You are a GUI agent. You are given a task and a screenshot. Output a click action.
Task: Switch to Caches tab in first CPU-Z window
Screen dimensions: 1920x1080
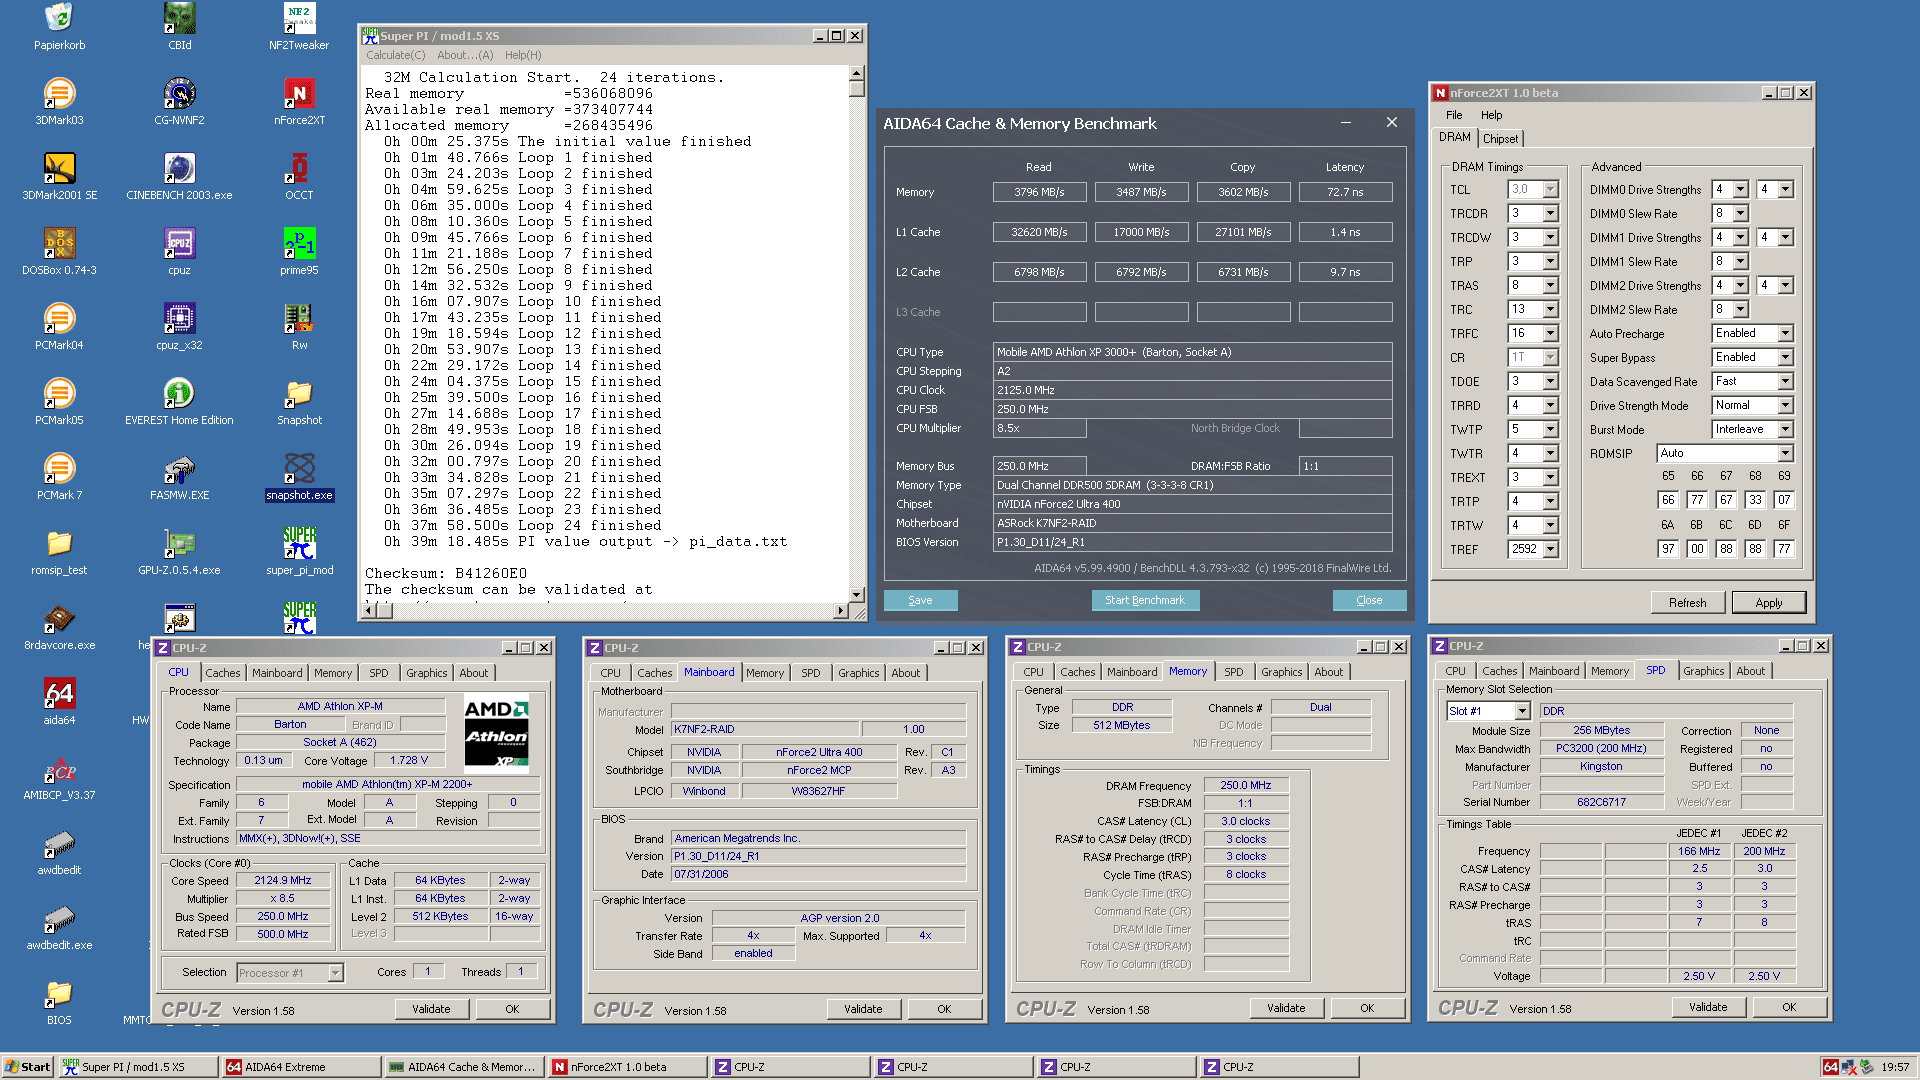click(x=222, y=673)
